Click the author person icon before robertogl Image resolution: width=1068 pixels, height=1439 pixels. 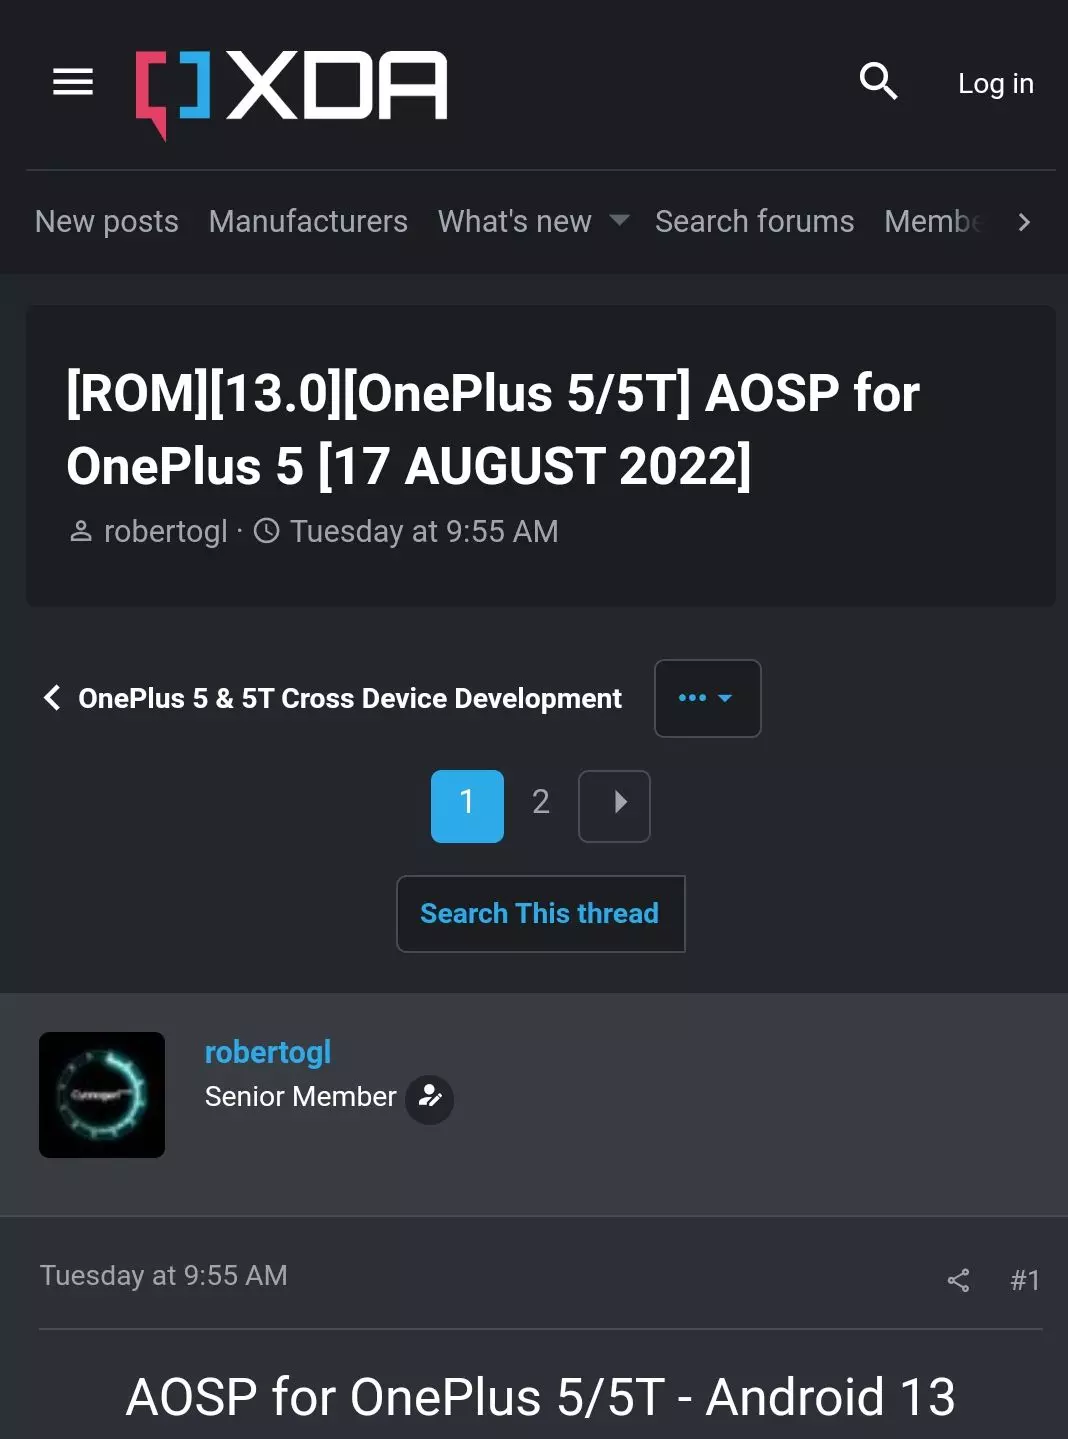coord(78,531)
